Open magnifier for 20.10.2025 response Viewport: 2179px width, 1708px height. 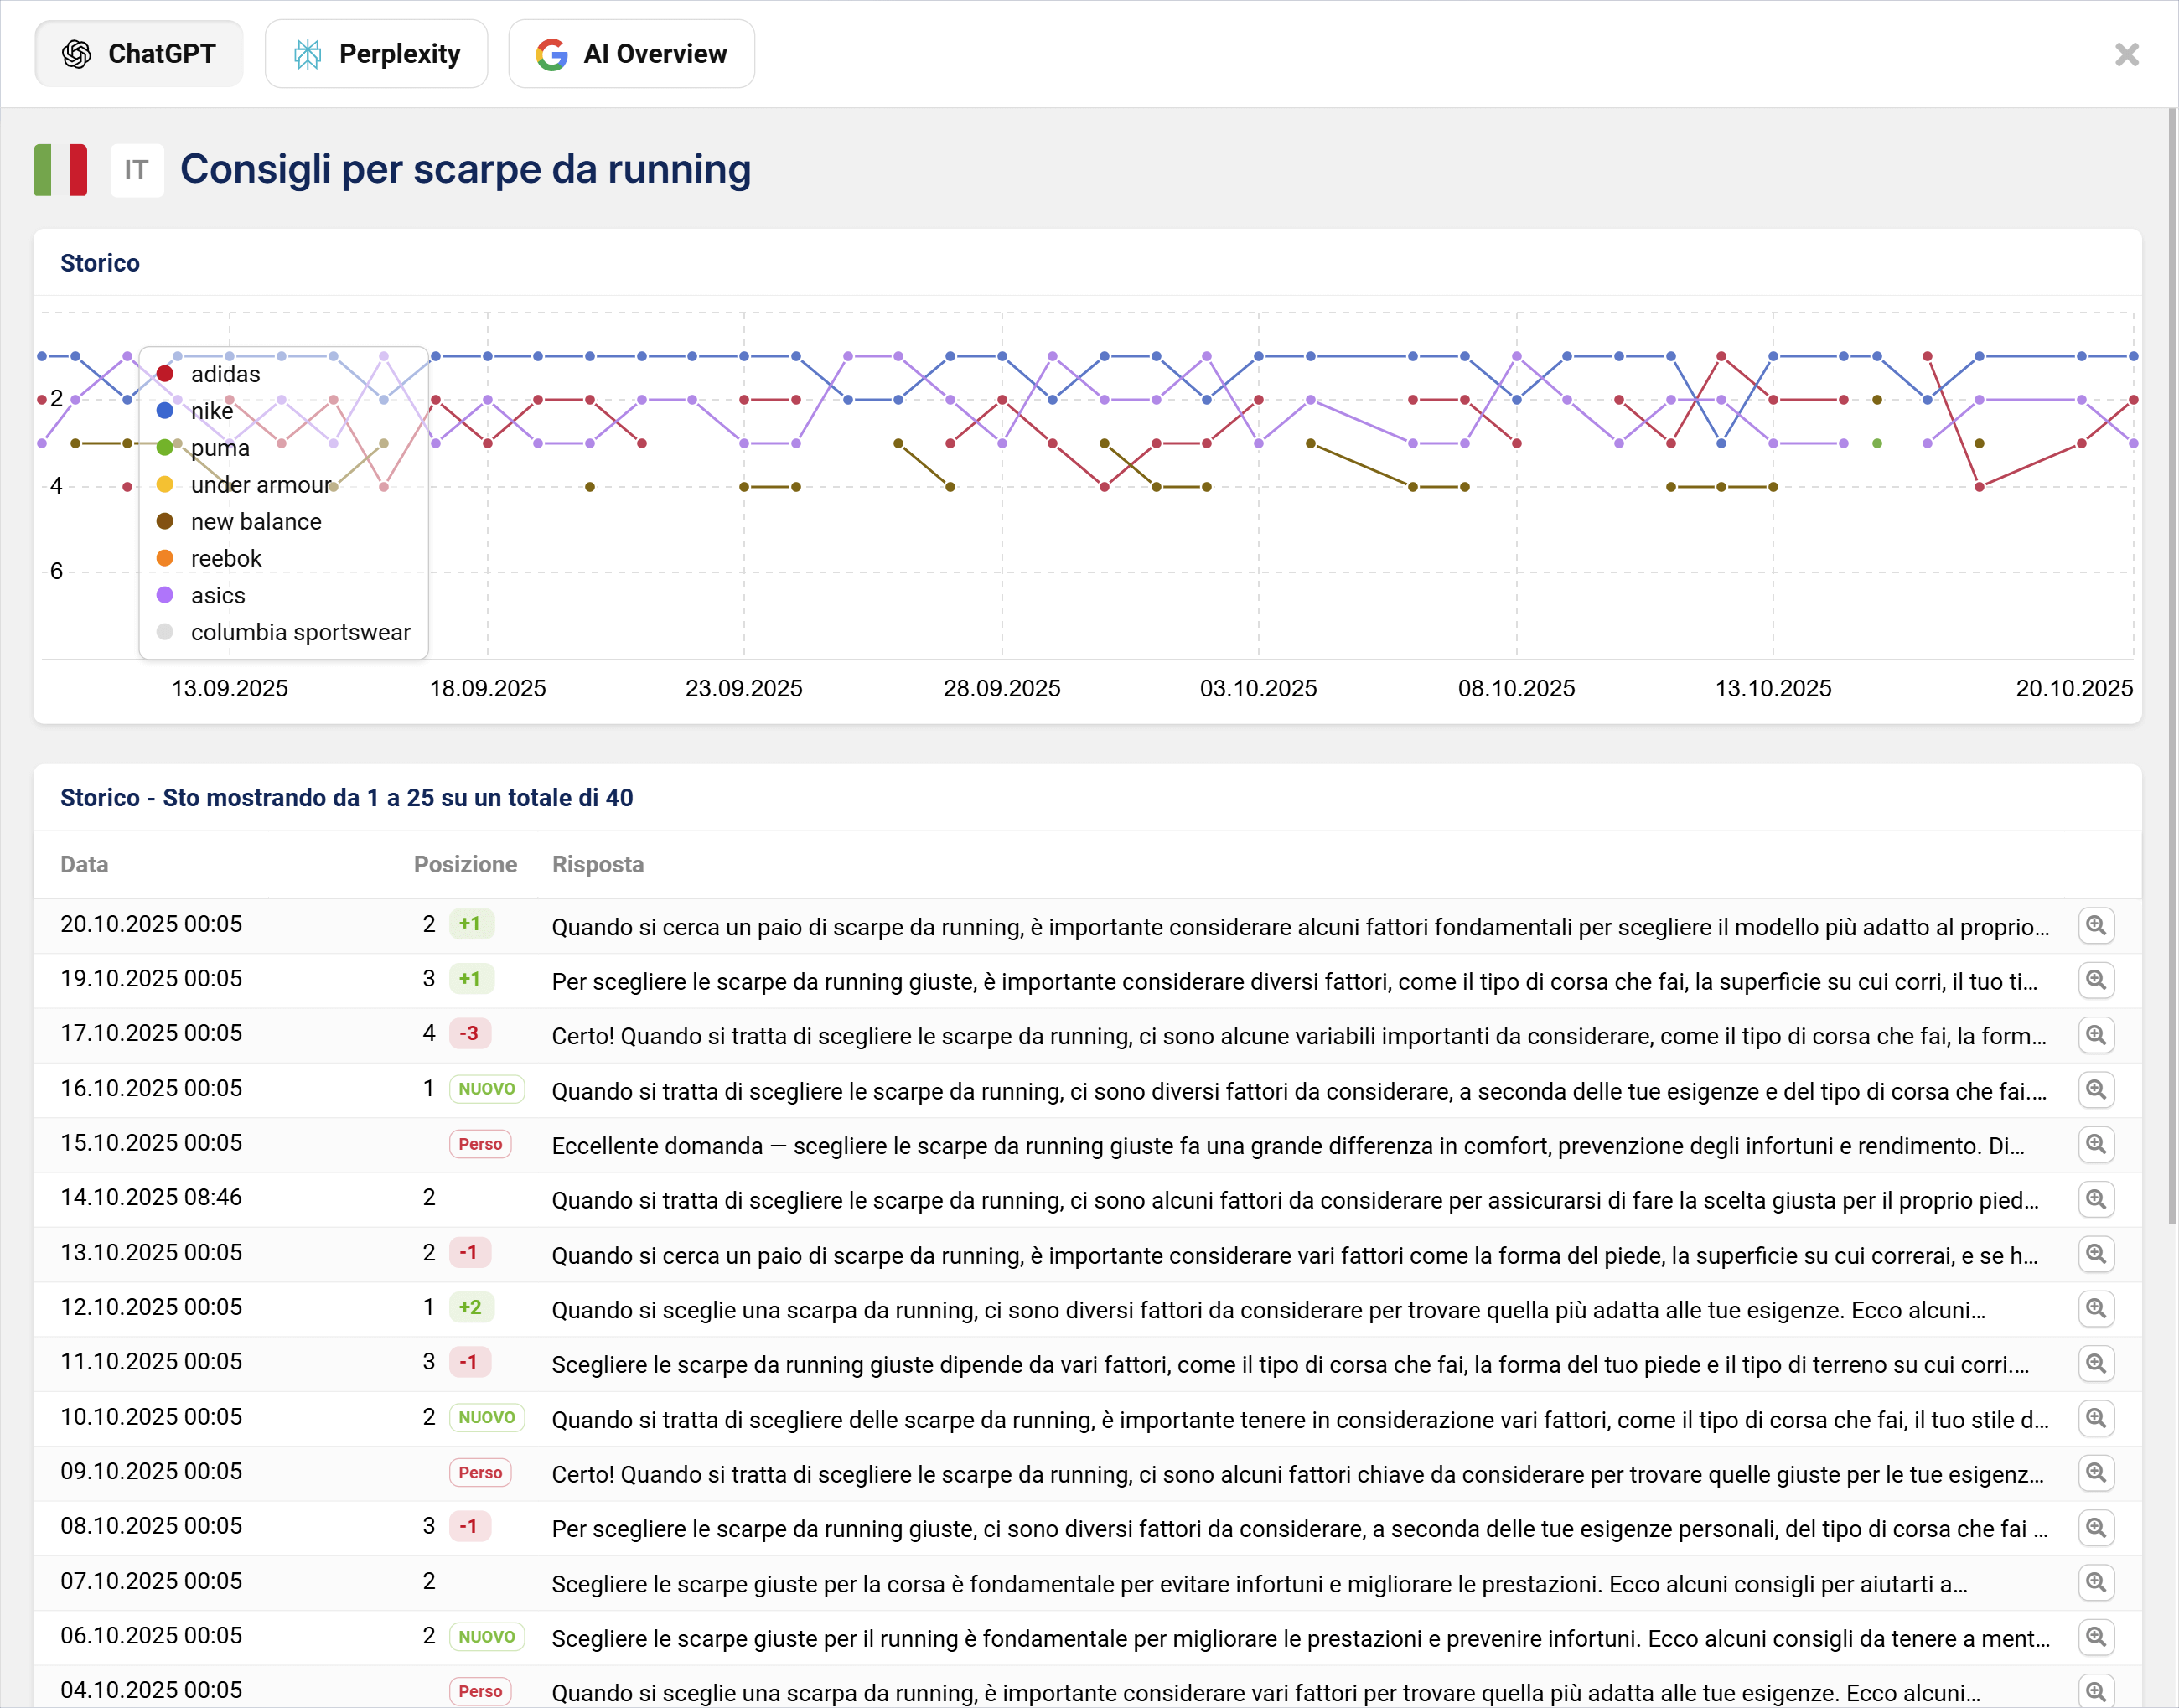tap(2095, 925)
